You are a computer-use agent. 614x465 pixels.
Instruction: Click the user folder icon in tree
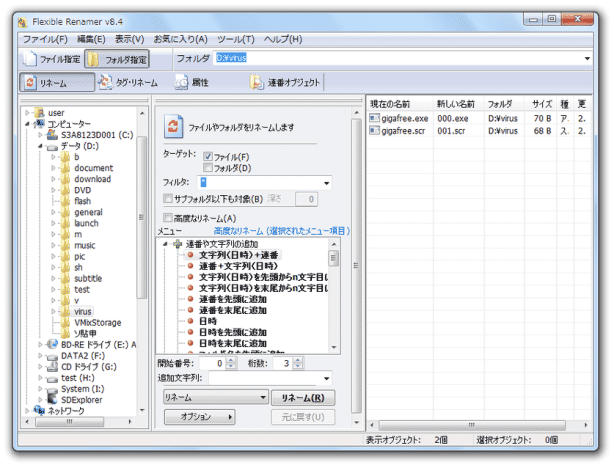(39, 113)
